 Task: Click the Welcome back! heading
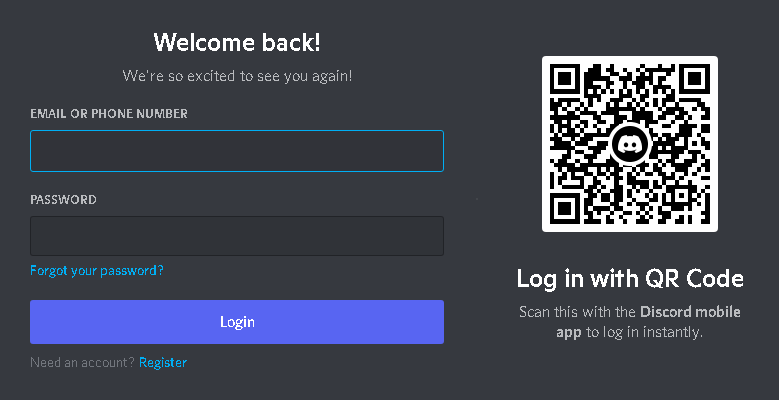[x=237, y=43]
